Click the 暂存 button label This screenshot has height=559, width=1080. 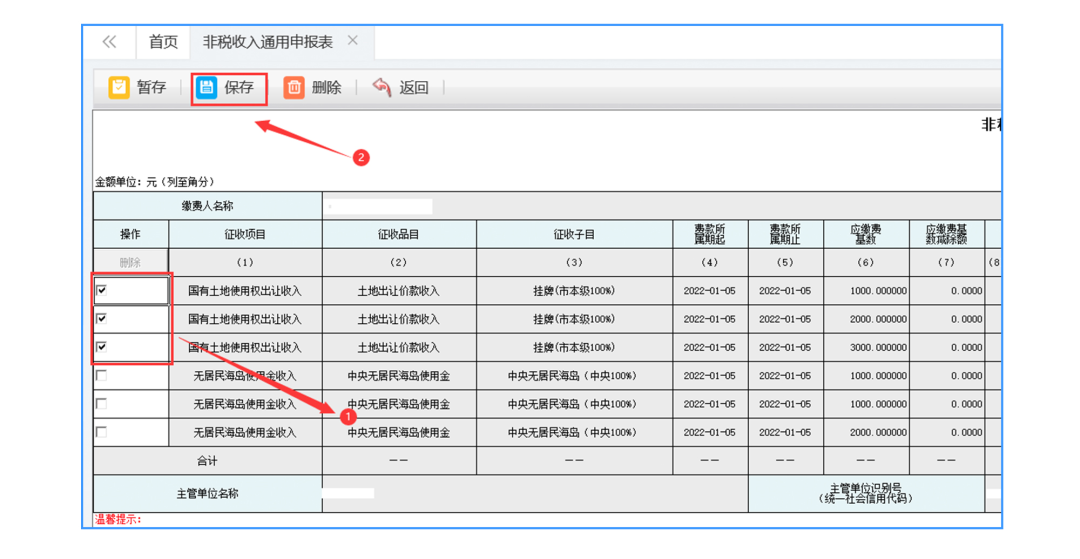[x=152, y=87]
